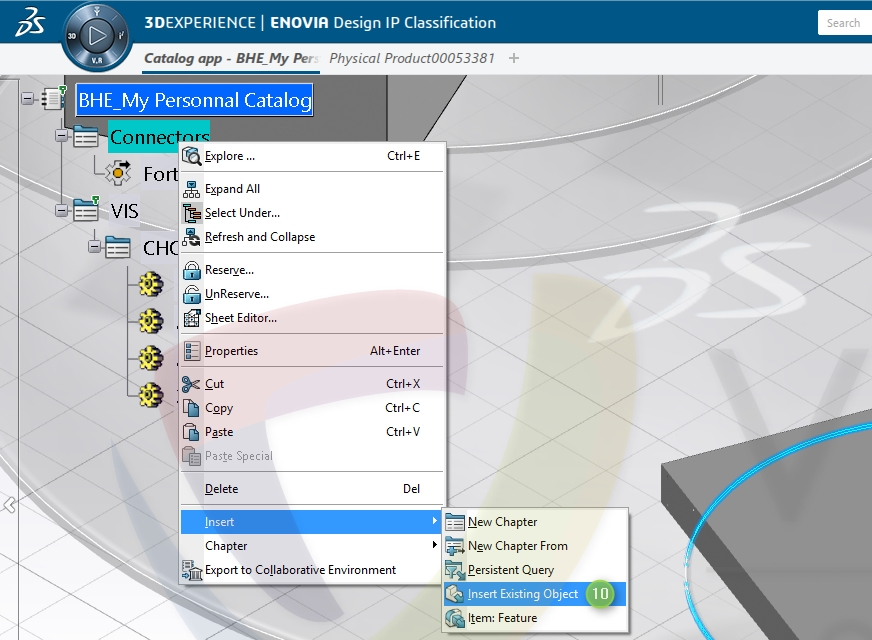Choose Explore from the context menu
This screenshot has height=640, width=872.
(312, 156)
